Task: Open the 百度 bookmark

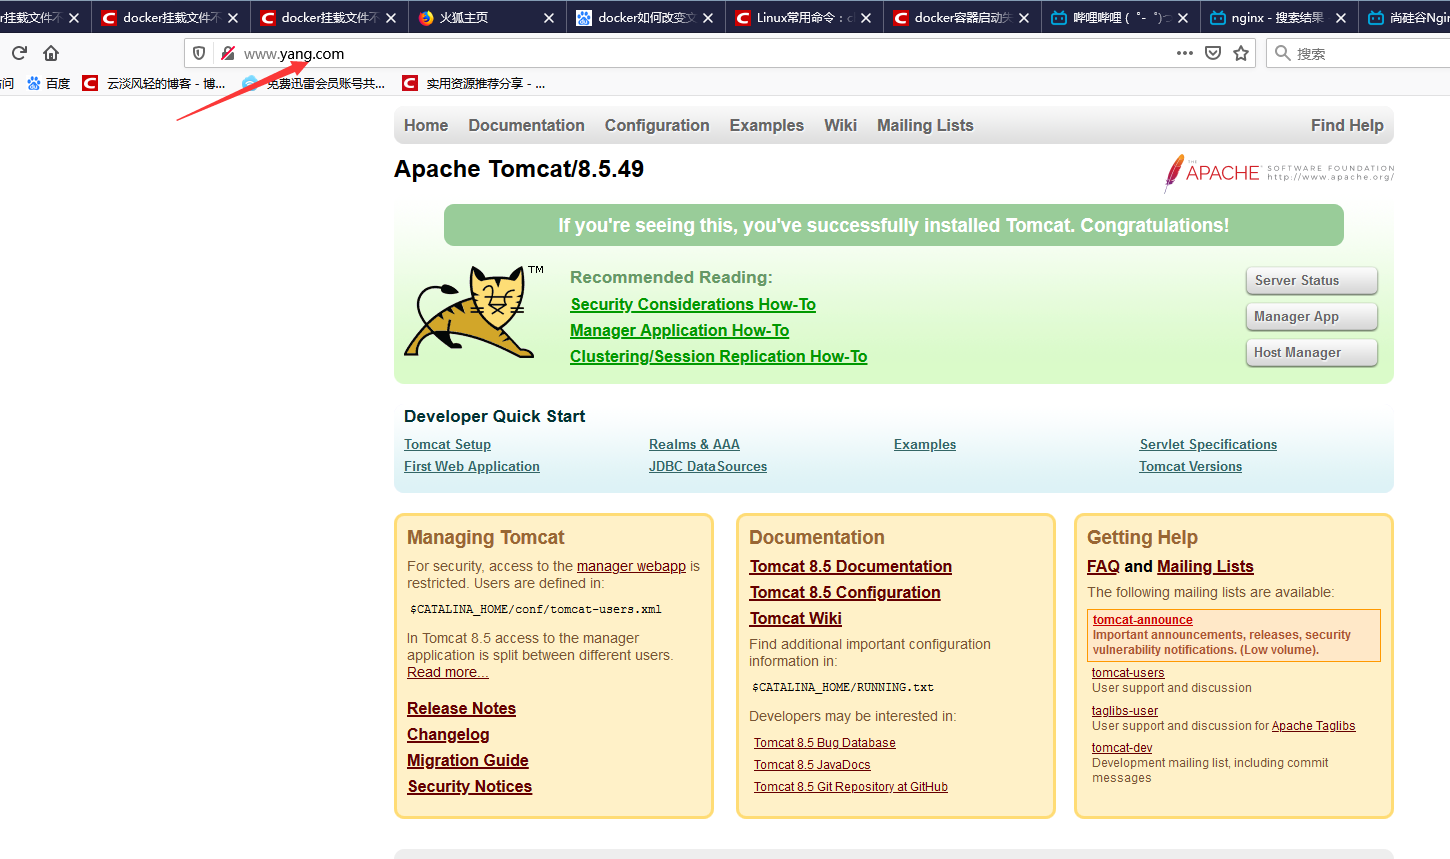Action: (48, 84)
